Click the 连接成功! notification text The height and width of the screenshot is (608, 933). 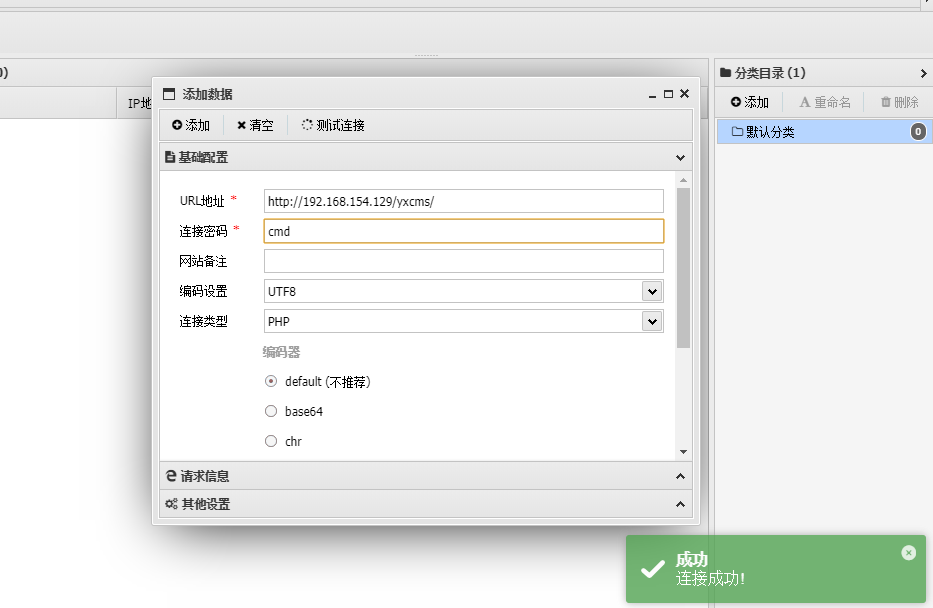[710, 578]
